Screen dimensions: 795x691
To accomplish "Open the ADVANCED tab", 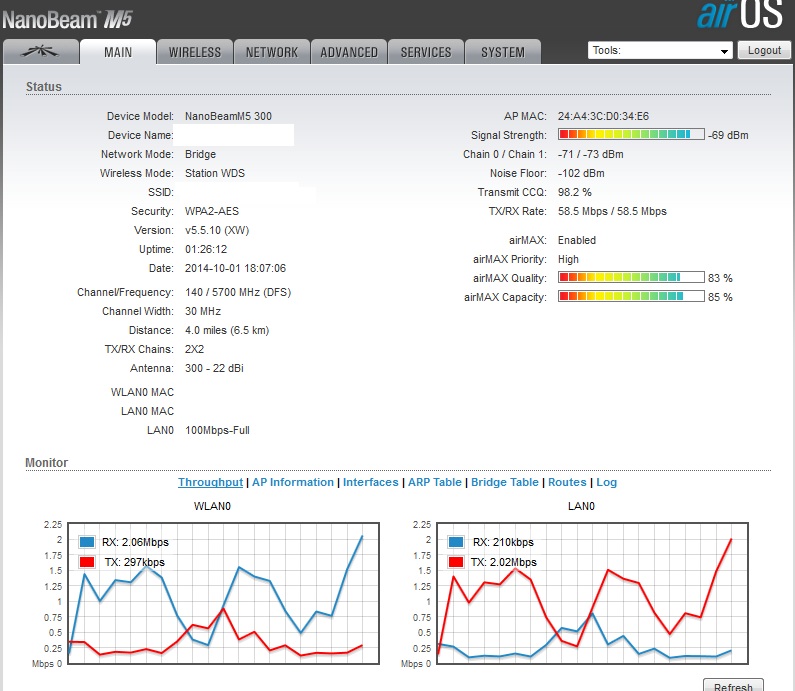I will click(x=349, y=52).
